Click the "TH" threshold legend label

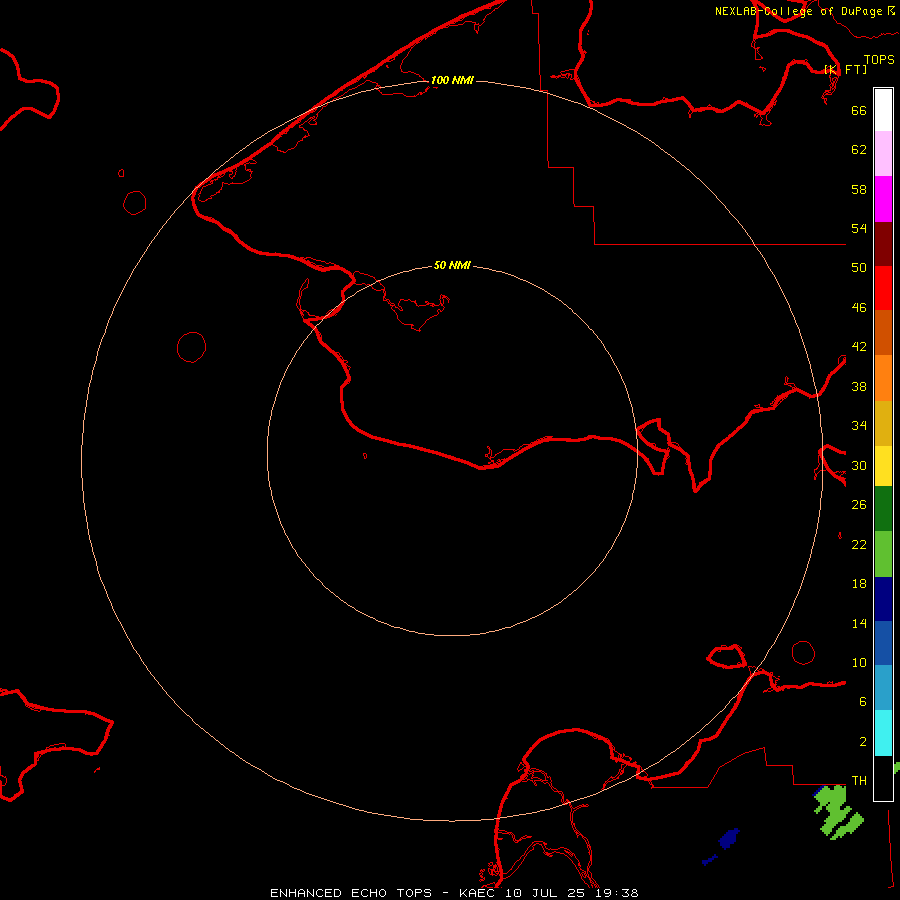(859, 781)
